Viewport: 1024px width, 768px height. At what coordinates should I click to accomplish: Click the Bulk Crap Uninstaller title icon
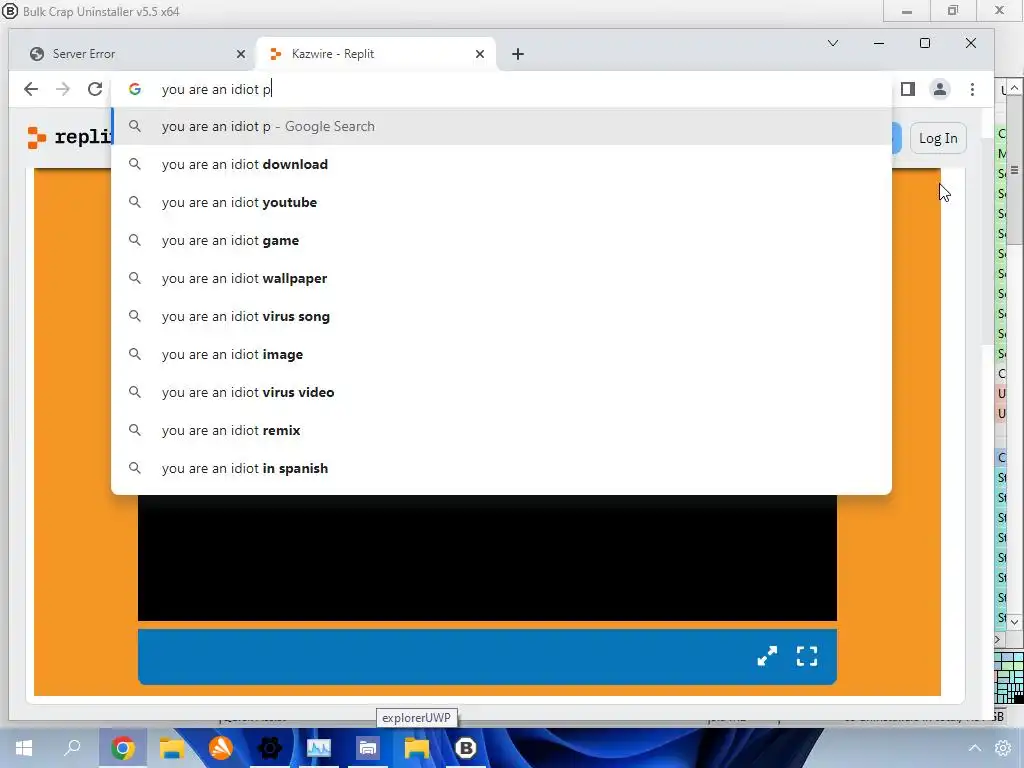[x=10, y=11]
